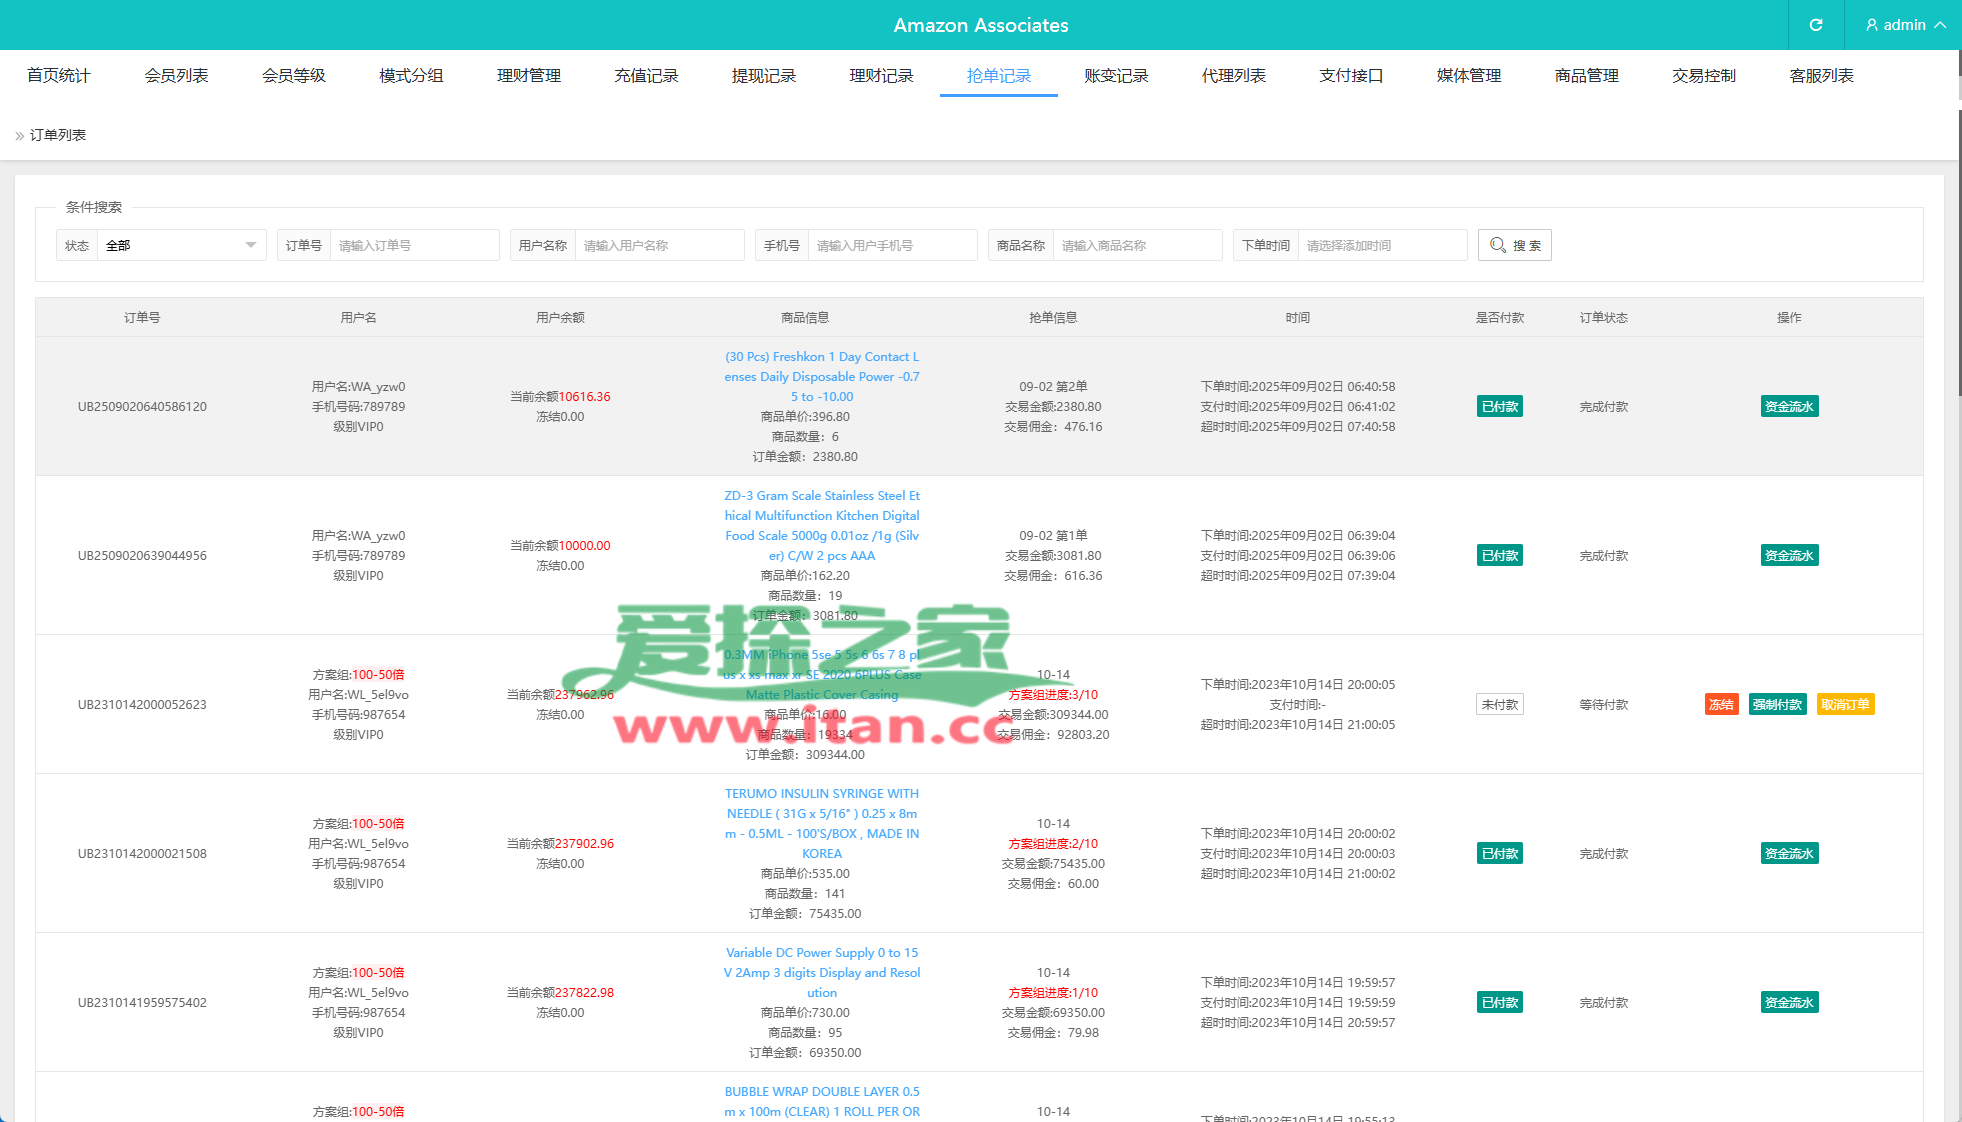The width and height of the screenshot is (1962, 1122).
Task: Open the 状态 dropdown showing 全部
Action: 181,245
